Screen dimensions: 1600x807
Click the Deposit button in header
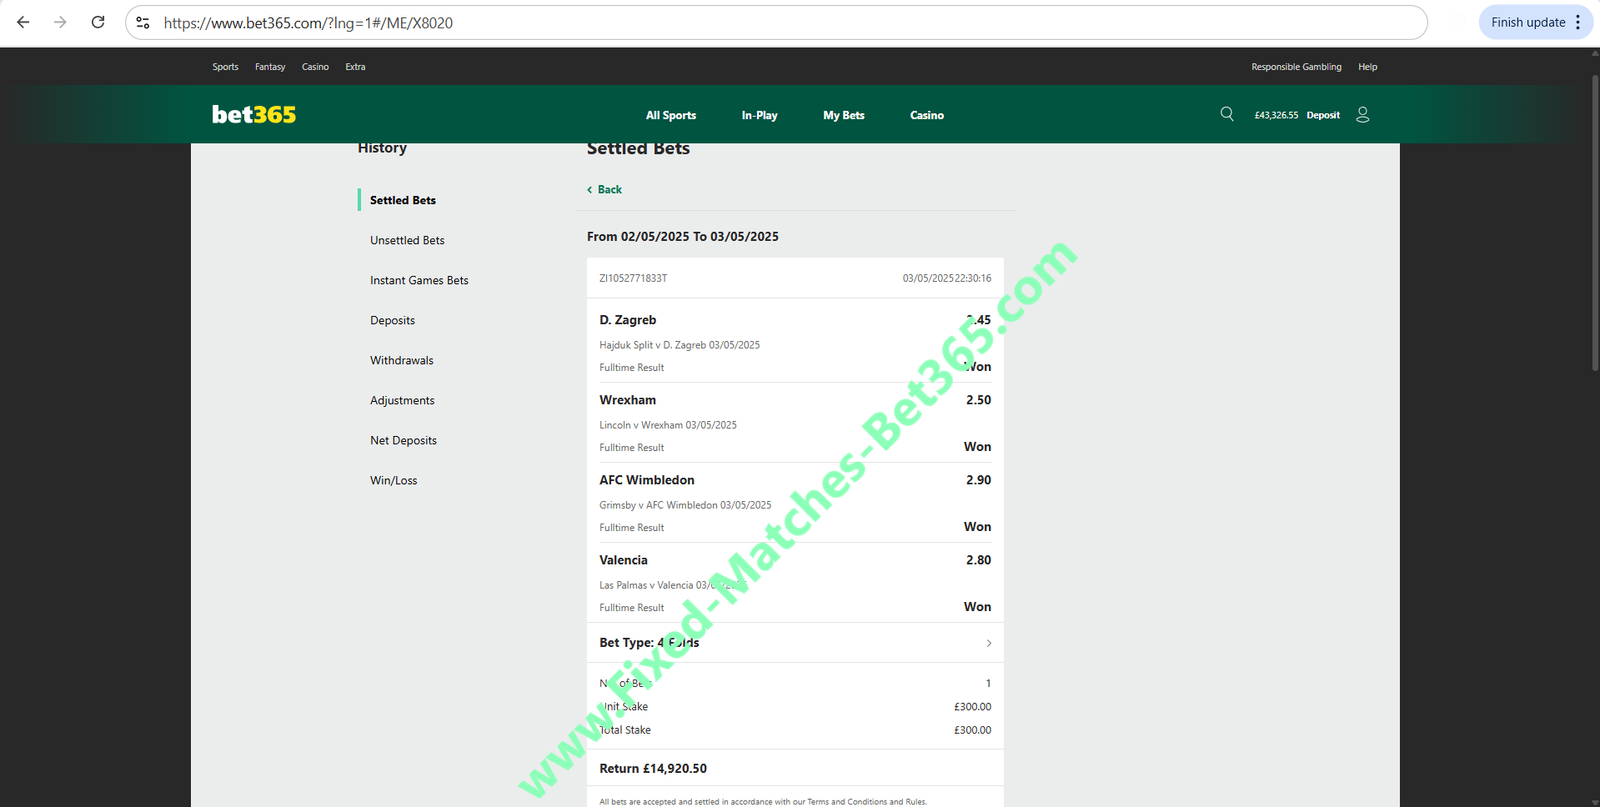1323,115
